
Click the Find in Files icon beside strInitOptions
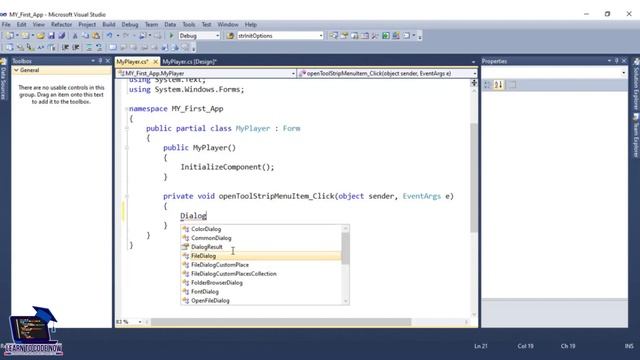point(230,36)
